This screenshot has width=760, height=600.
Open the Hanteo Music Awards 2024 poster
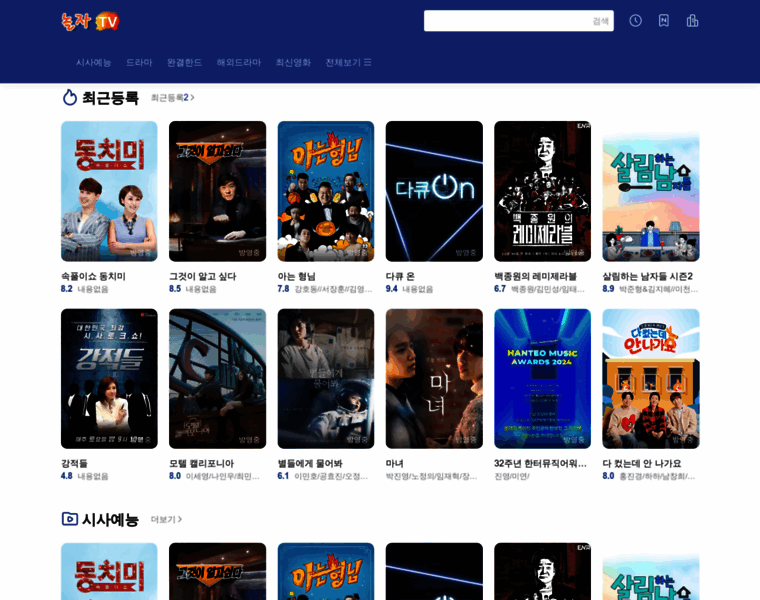[x=542, y=379]
